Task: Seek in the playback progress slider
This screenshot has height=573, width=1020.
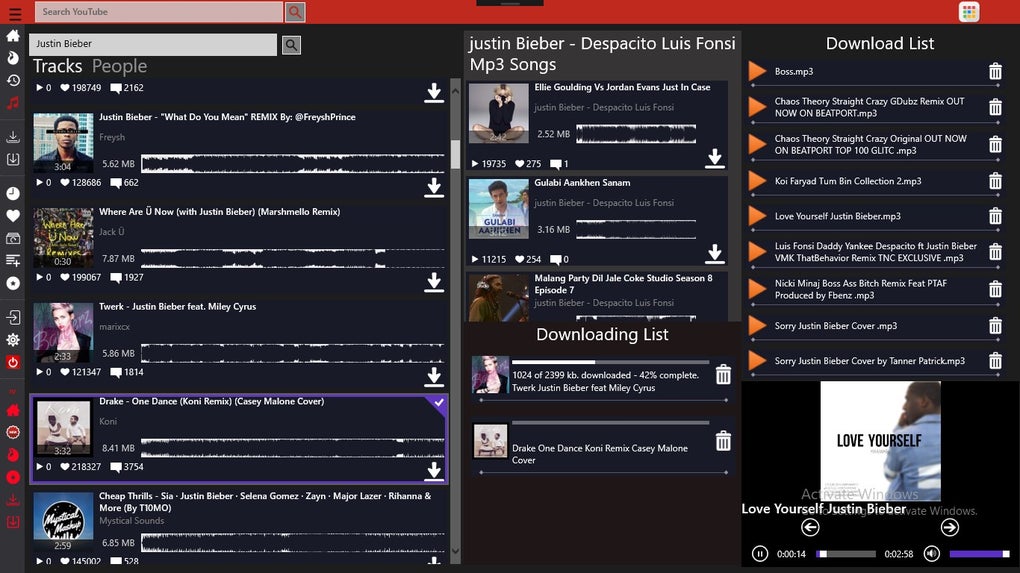Action: point(846,554)
